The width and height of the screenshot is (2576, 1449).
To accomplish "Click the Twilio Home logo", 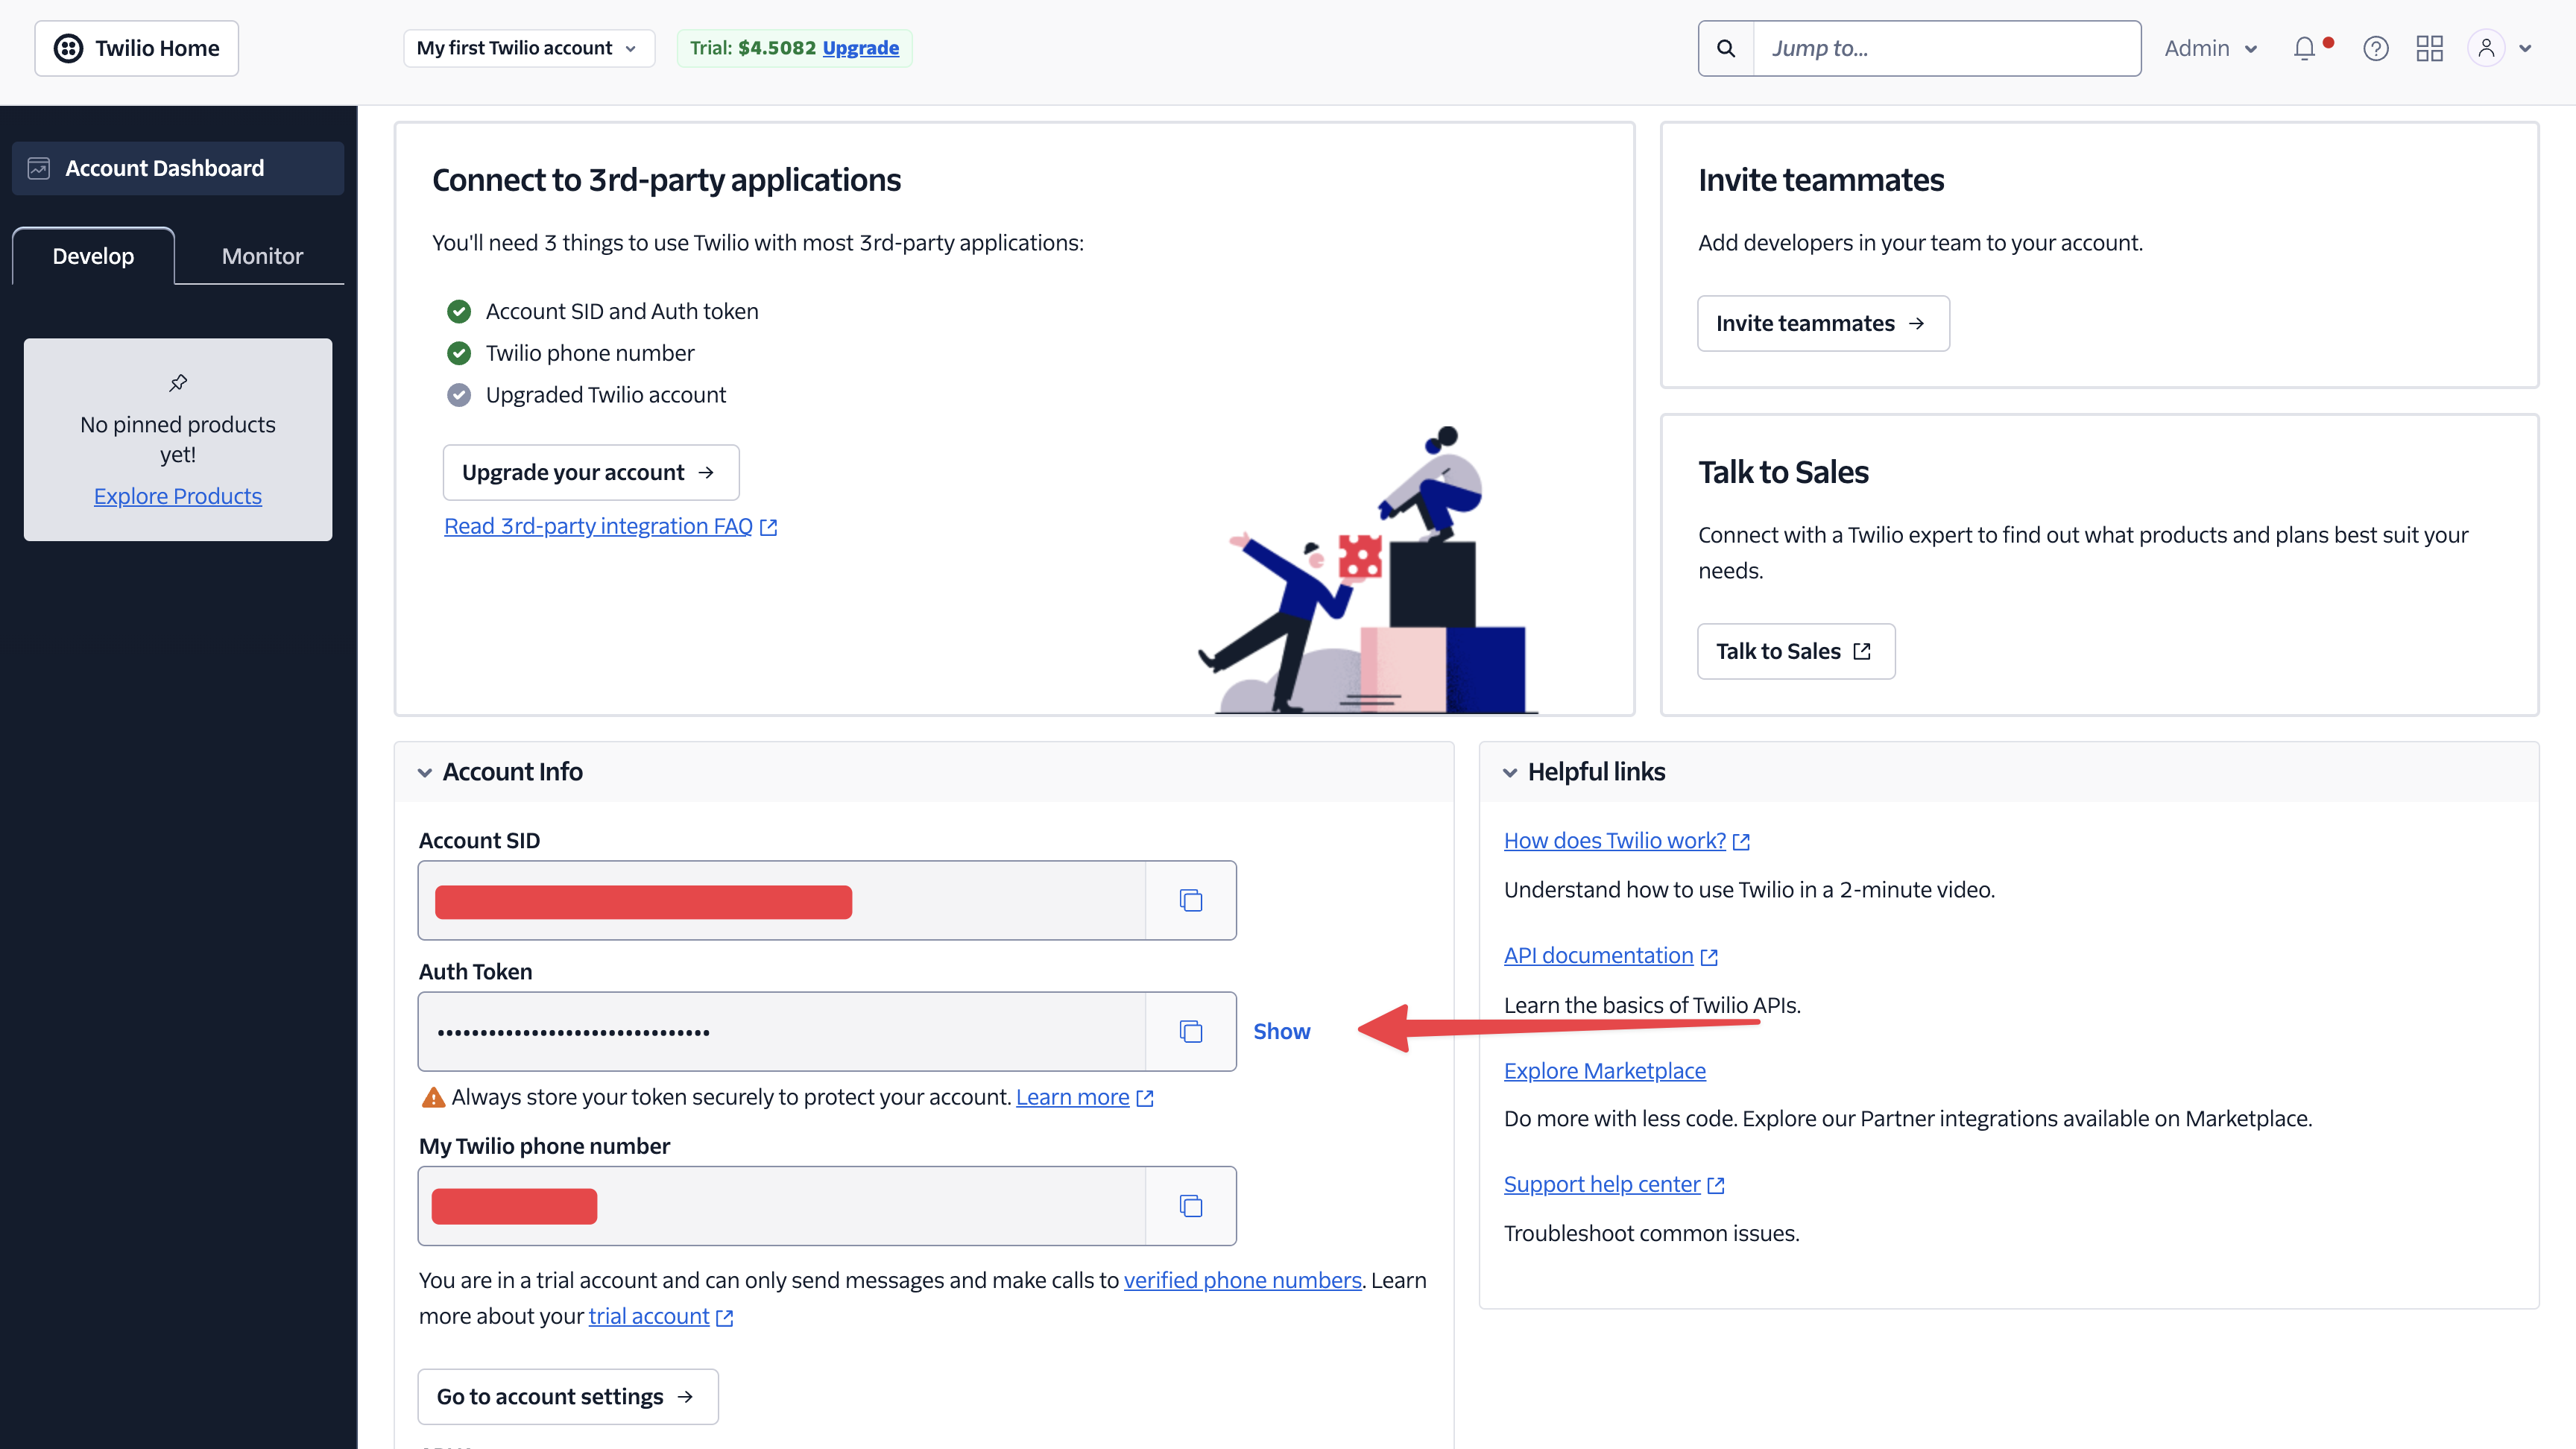I will pos(136,47).
